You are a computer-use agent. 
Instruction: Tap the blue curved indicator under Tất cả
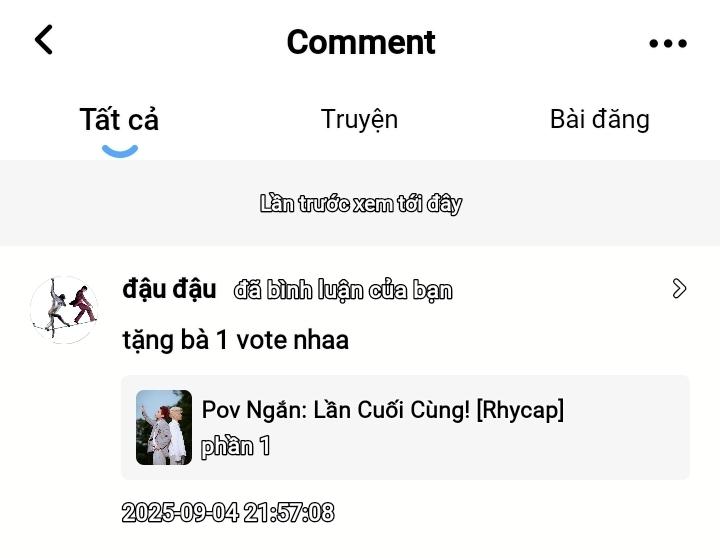tap(120, 151)
